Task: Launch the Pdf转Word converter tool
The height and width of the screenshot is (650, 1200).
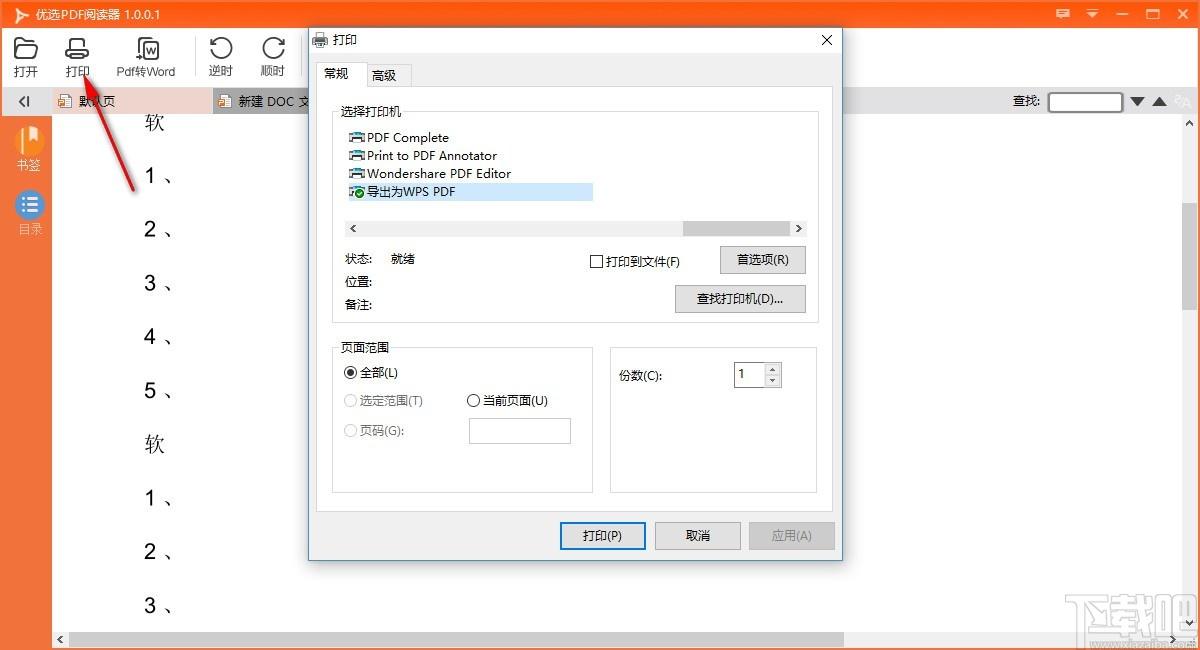Action: [x=146, y=57]
